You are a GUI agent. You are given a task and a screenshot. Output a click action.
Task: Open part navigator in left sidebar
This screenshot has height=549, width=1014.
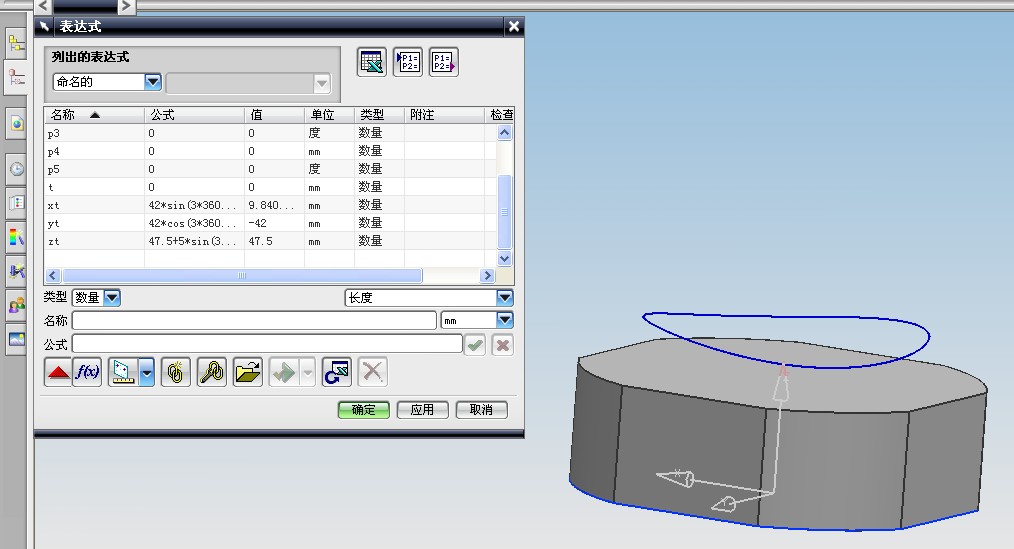tap(16, 78)
